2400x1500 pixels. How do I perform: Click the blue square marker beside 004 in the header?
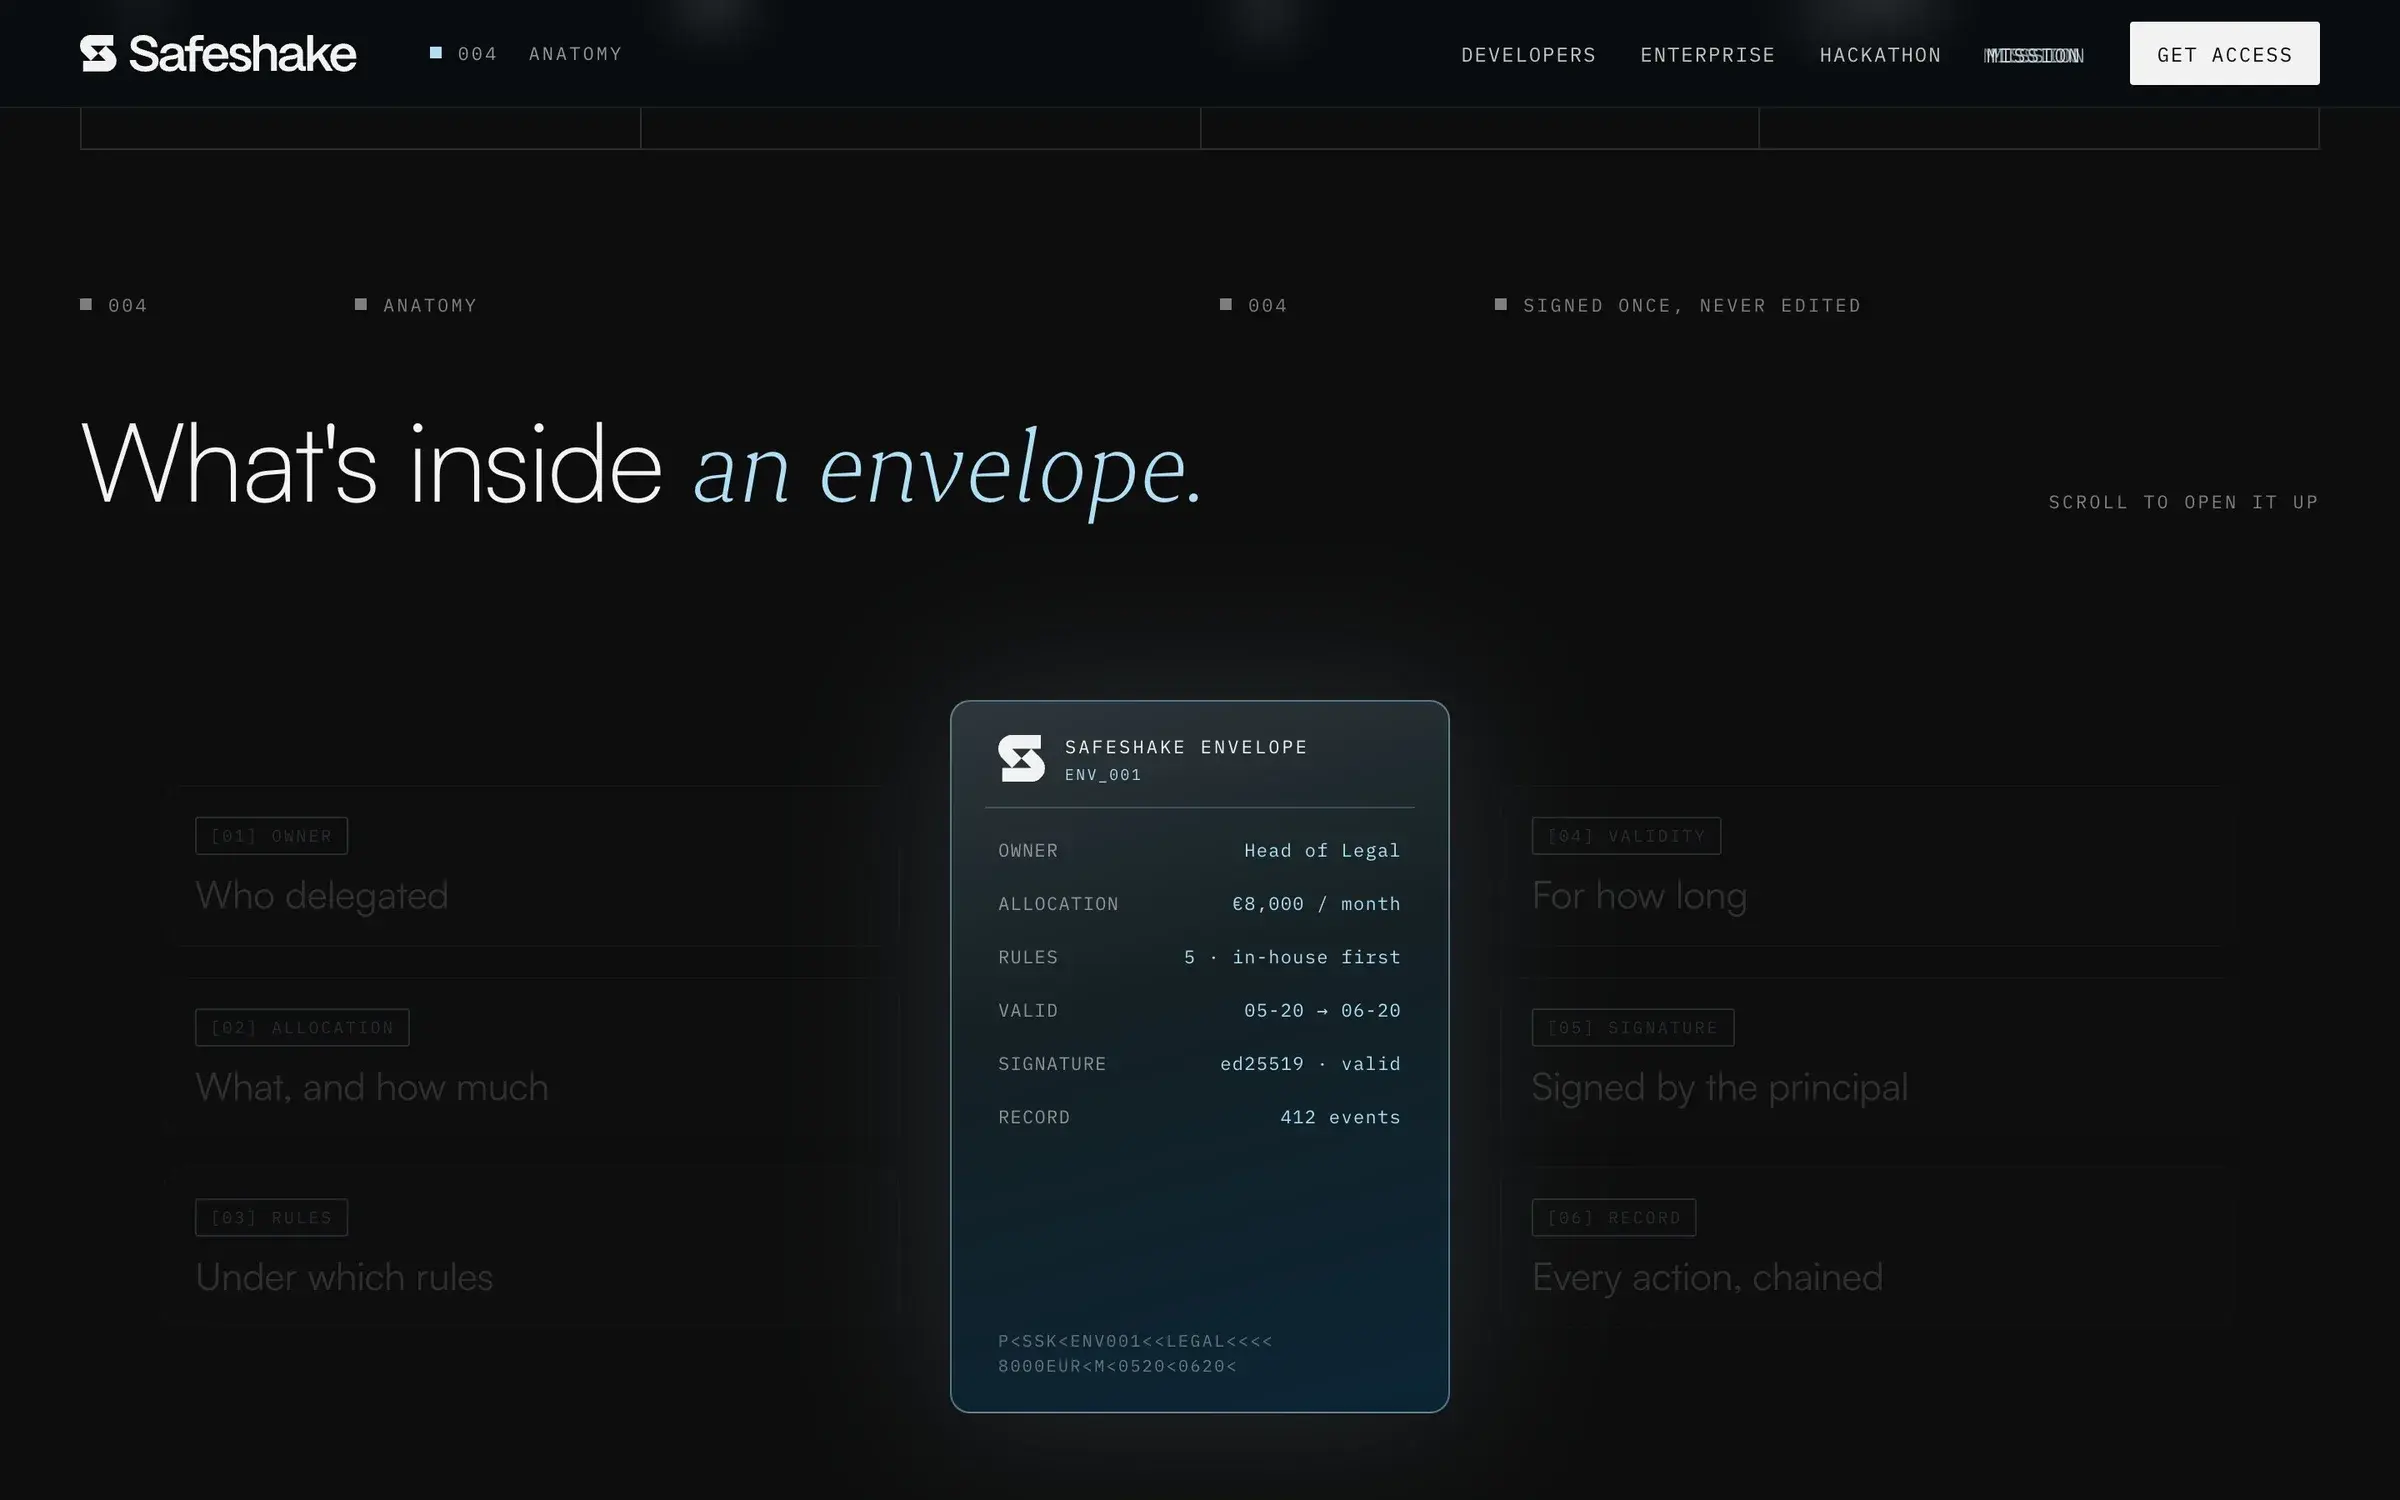tap(436, 53)
